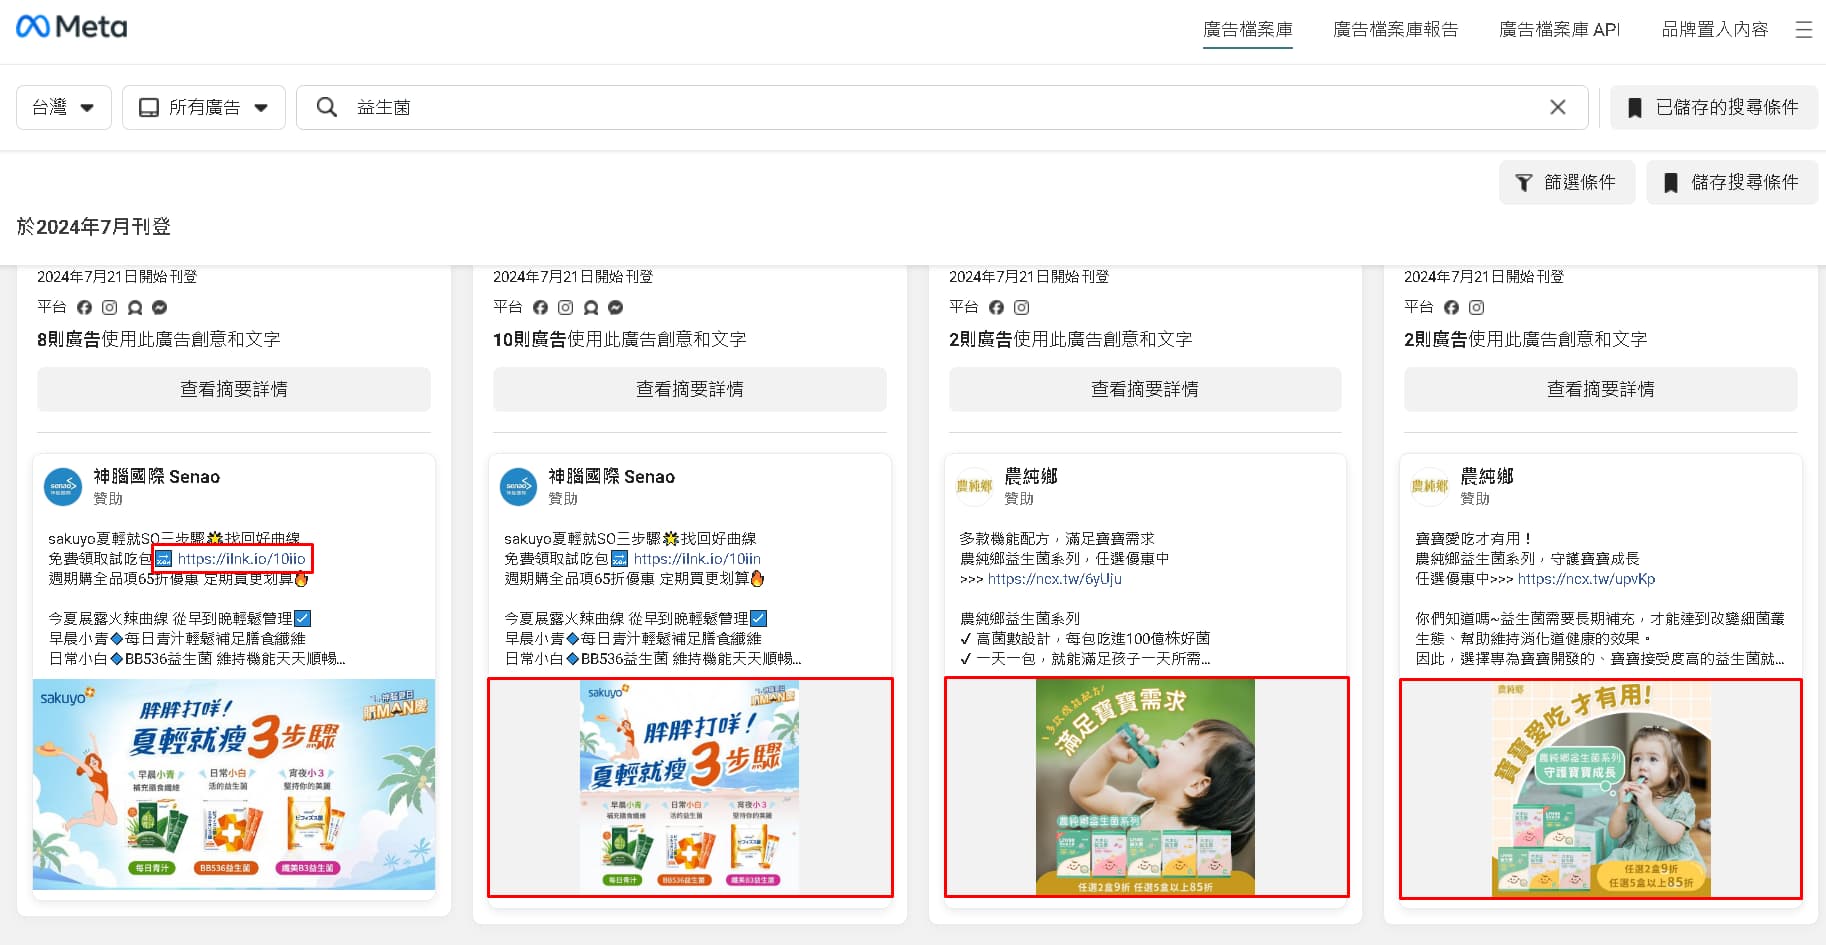Click text 10則廣告使用此廣告創意和文字

click(620, 339)
